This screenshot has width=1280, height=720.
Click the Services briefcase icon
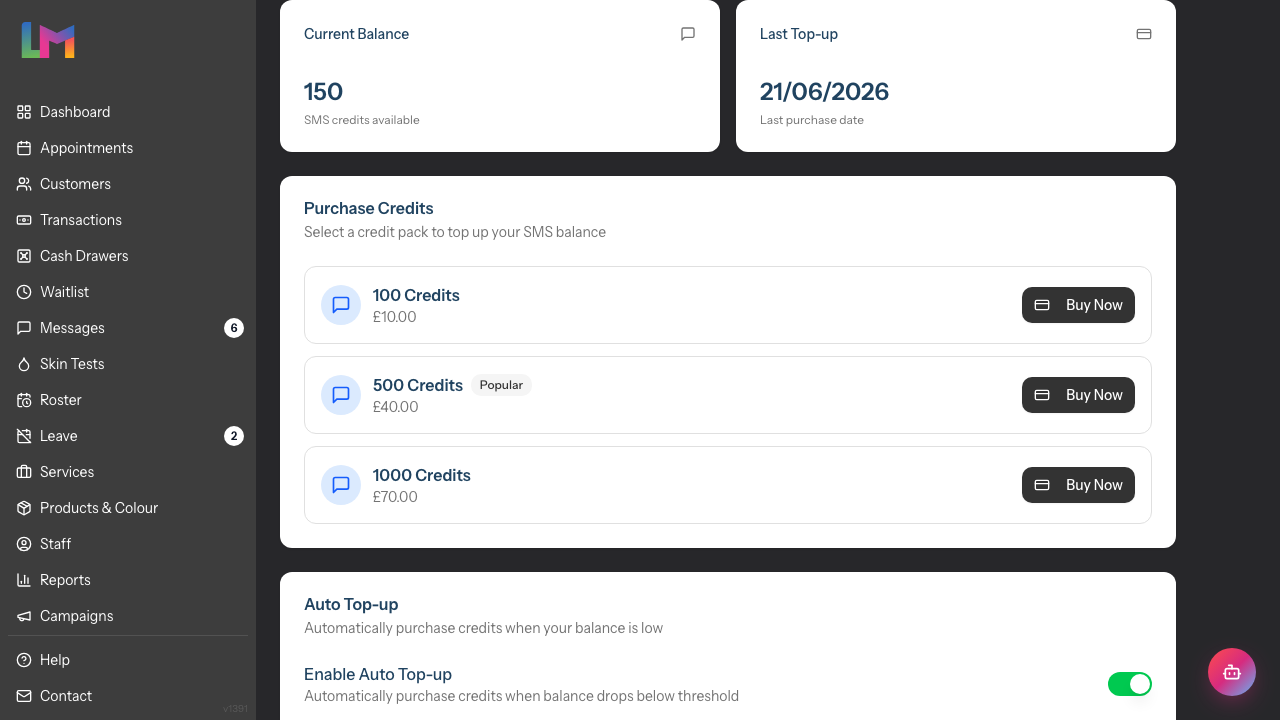coord(24,472)
